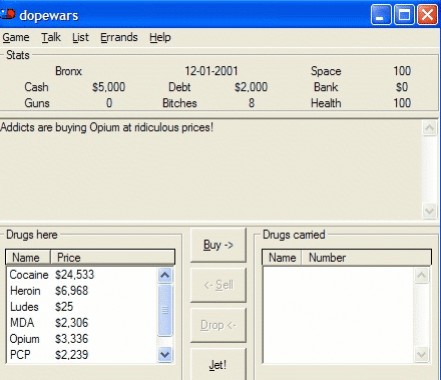Click the Space value 100
Viewport: 441px width, 380px height.
pos(402,71)
